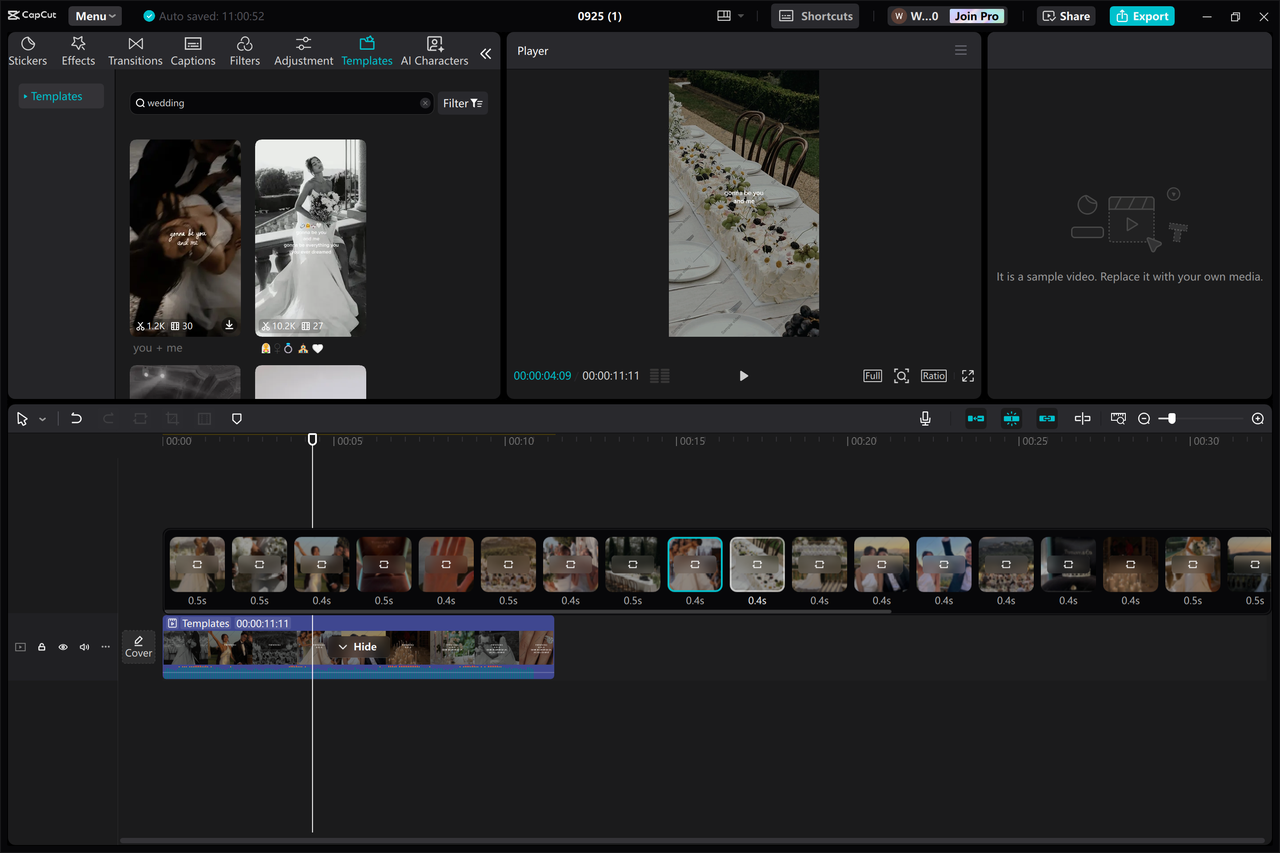Open the Transitions panel
The height and width of the screenshot is (853, 1280).
pos(135,50)
